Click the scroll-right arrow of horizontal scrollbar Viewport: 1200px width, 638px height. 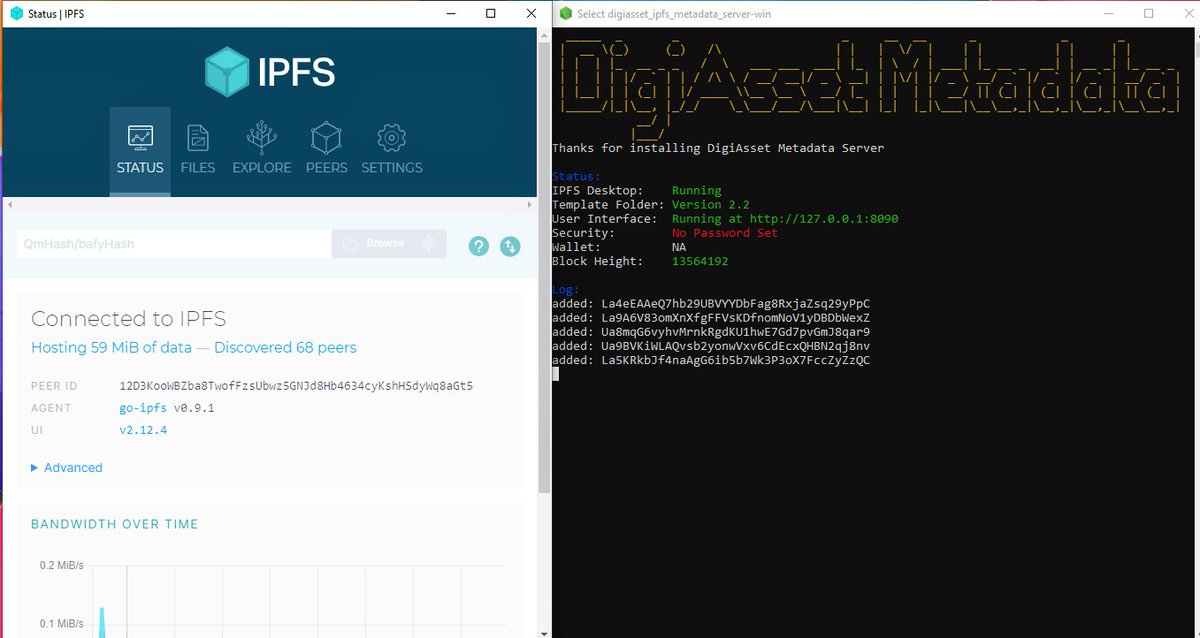click(x=529, y=205)
